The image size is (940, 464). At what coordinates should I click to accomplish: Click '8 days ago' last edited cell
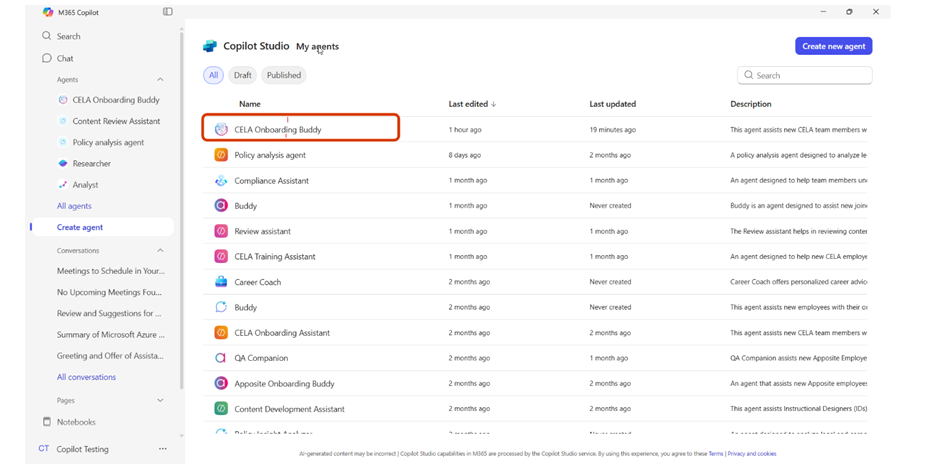[465, 155]
